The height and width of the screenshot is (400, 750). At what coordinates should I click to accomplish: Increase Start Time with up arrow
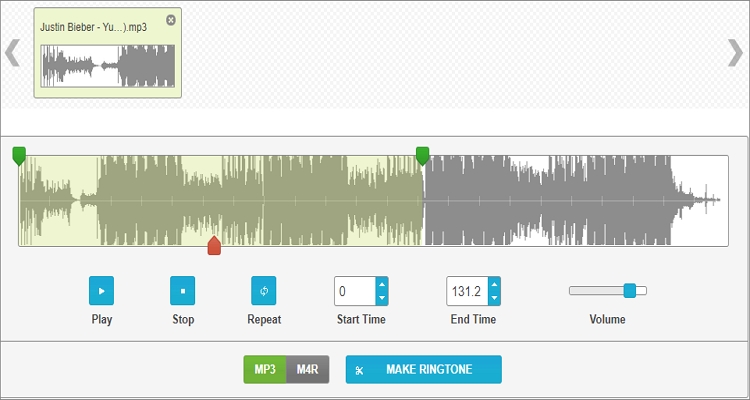(382, 284)
